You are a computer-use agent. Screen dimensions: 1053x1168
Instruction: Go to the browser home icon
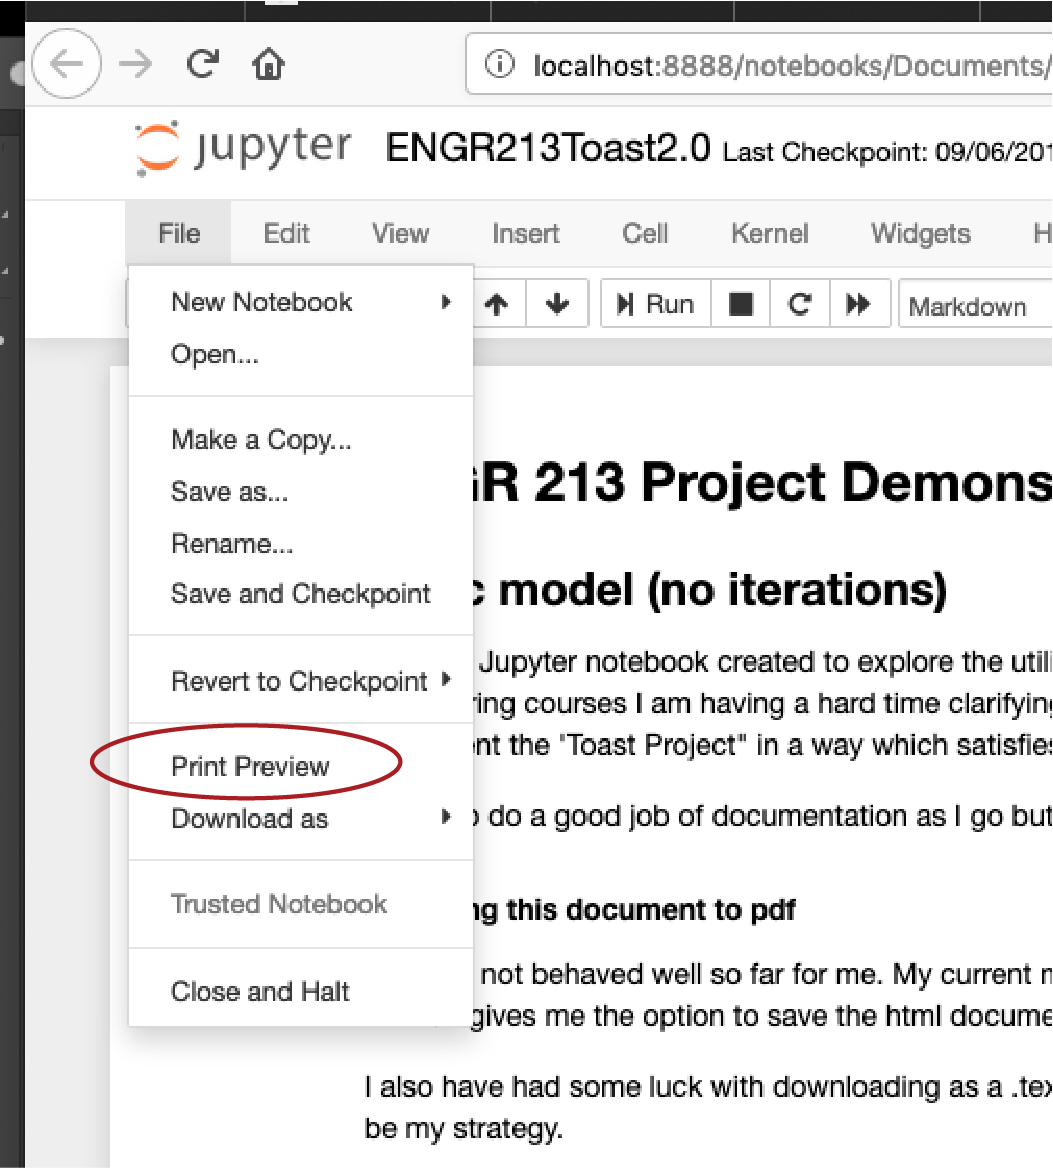[x=268, y=65]
